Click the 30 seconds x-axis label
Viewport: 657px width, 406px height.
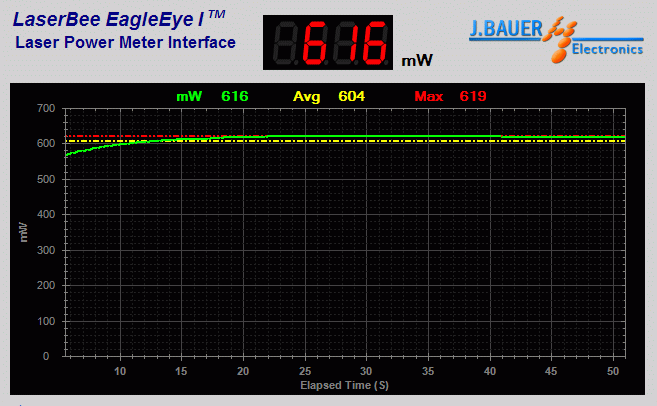[366, 371]
